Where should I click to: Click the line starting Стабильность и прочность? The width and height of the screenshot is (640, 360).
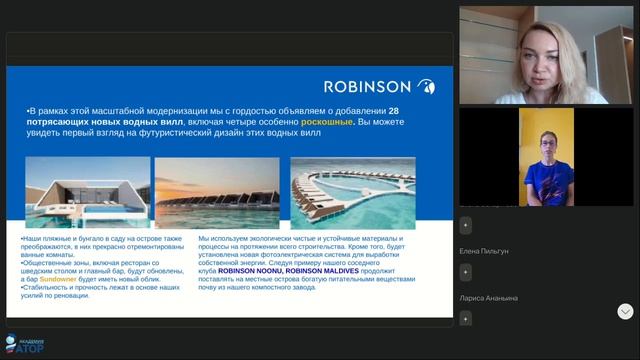pyautogui.click(x=100, y=287)
